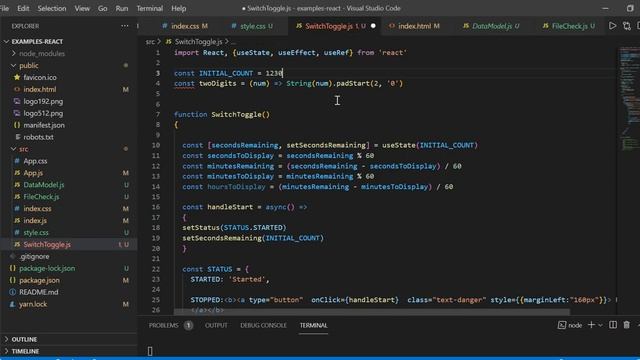Open the Selection menu

click(52, 8)
